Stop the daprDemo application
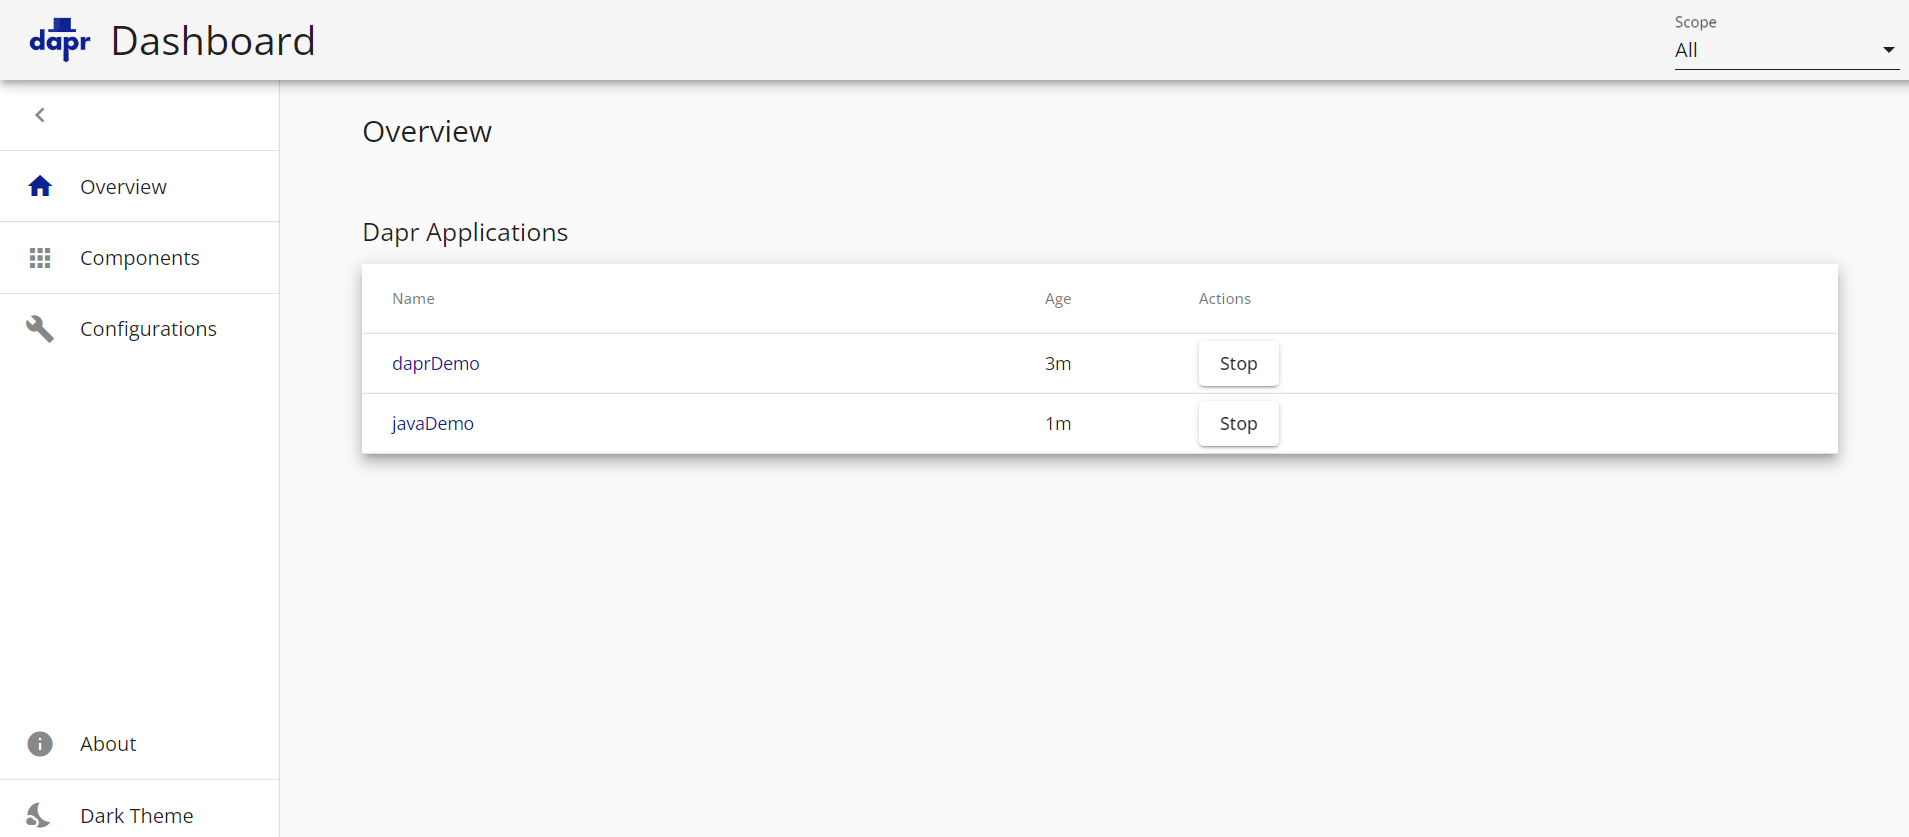This screenshot has width=1909, height=837. [x=1238, y=364]
